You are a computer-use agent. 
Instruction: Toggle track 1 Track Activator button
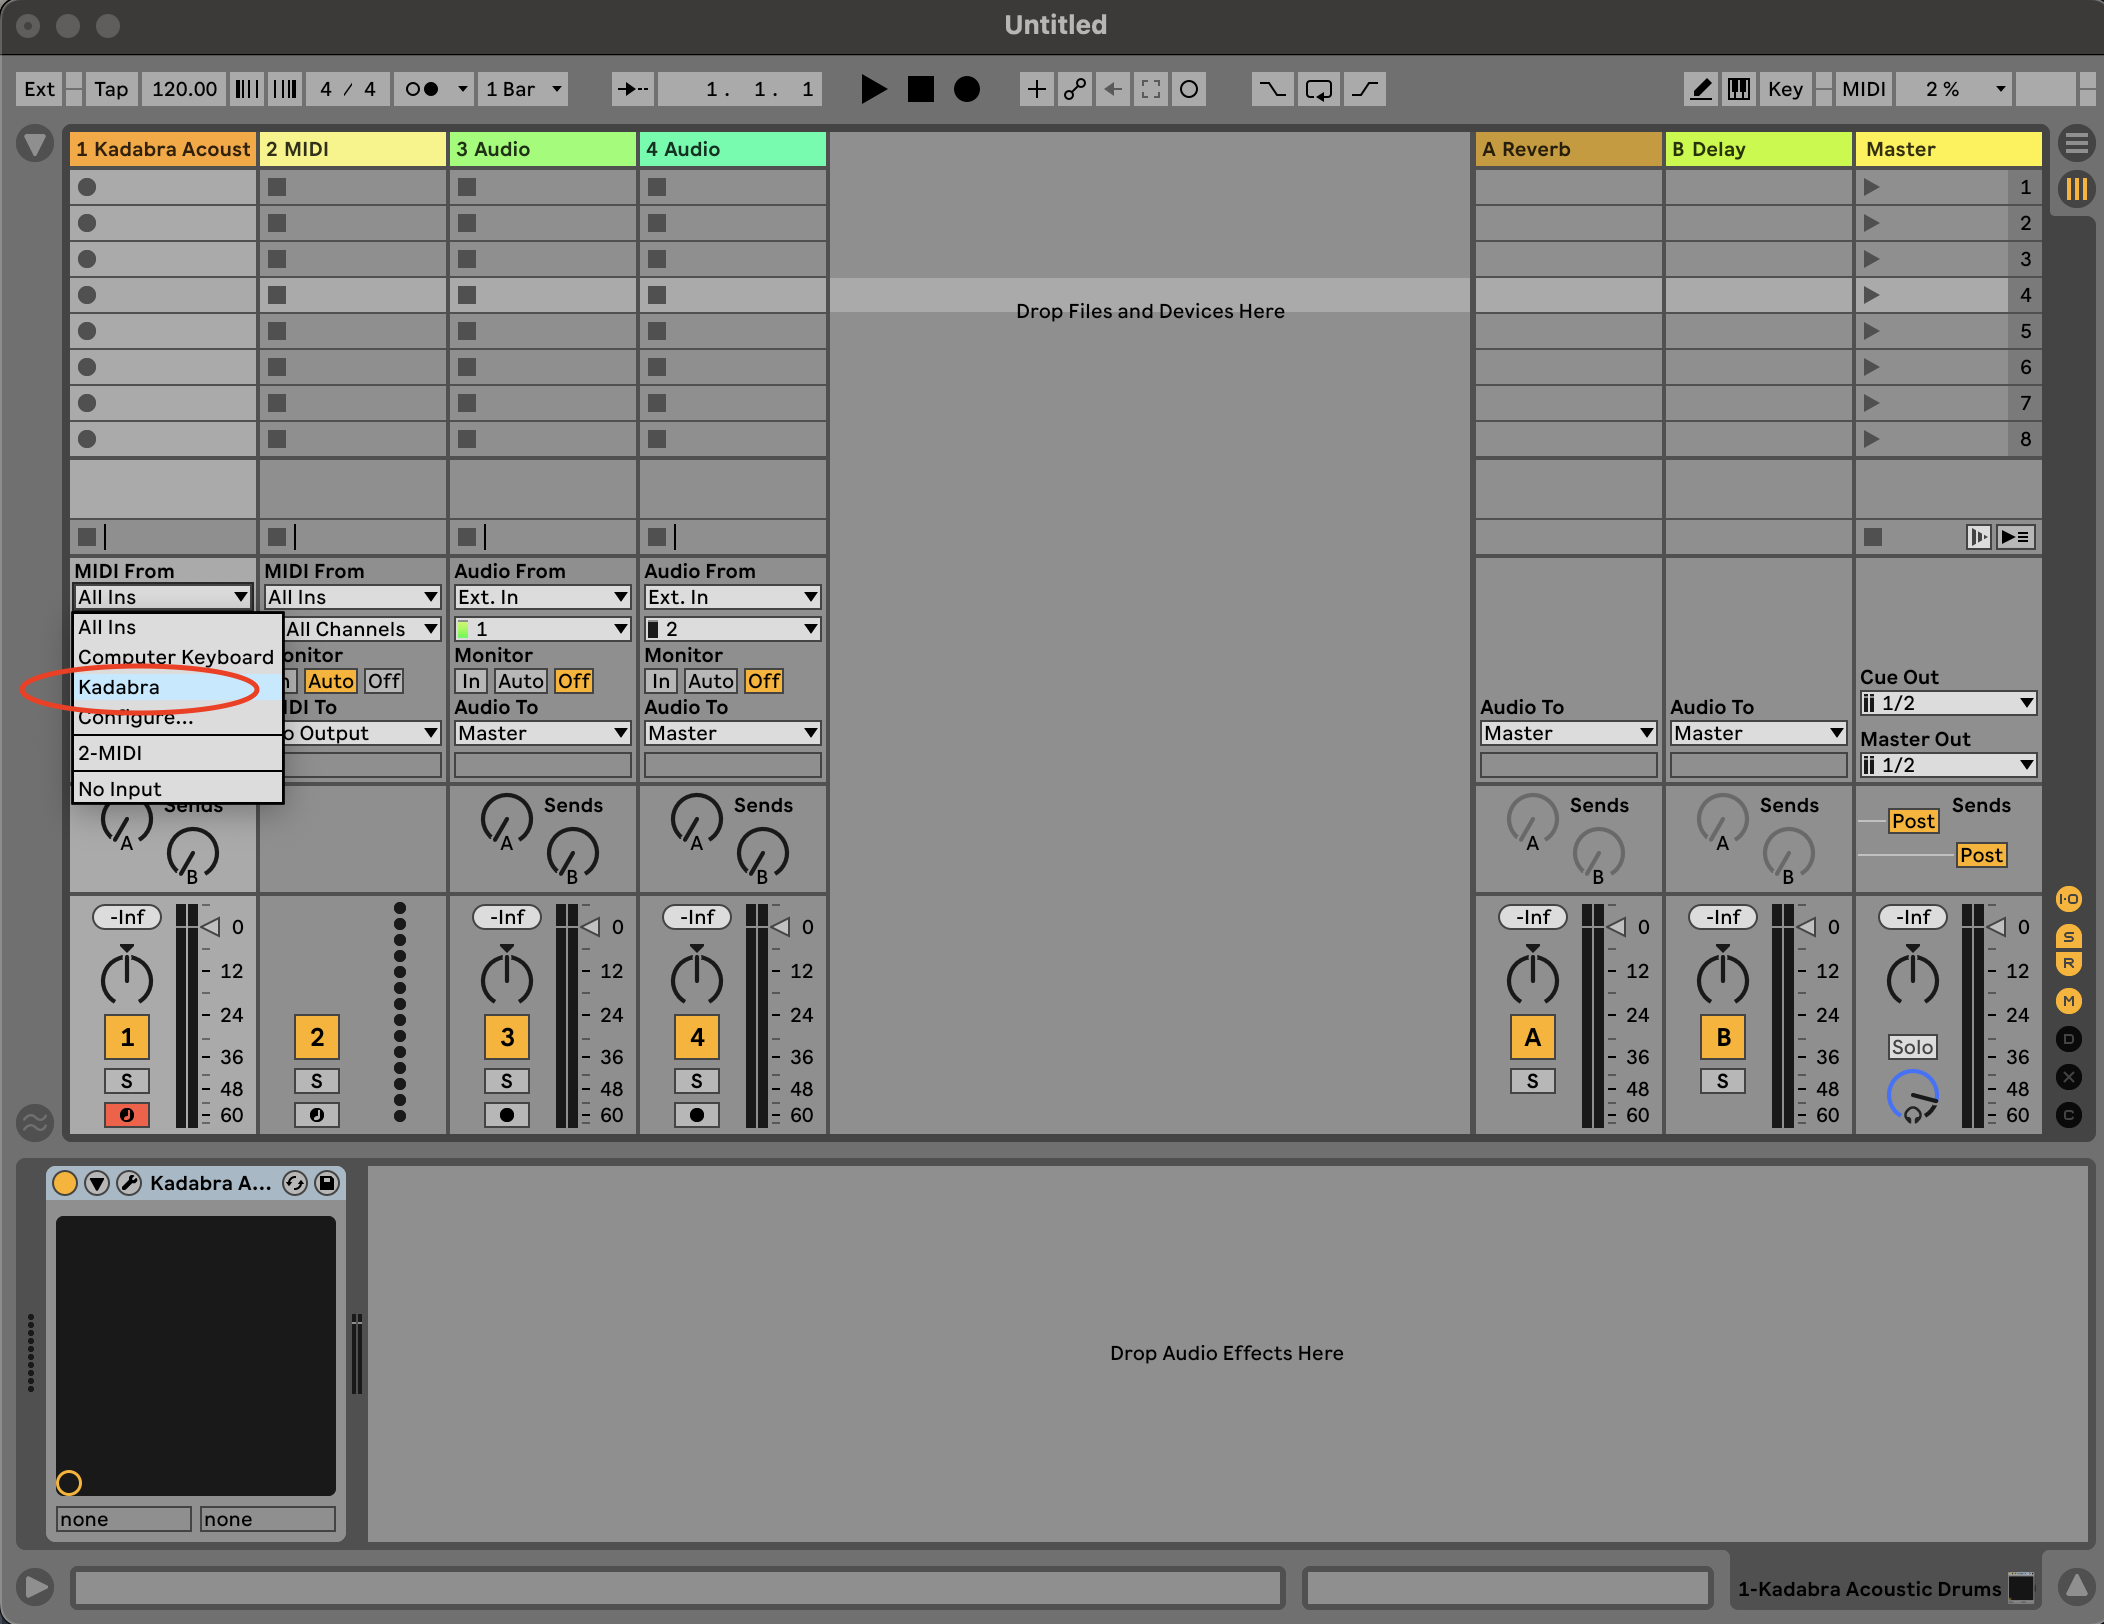[x=127, y=1037]
